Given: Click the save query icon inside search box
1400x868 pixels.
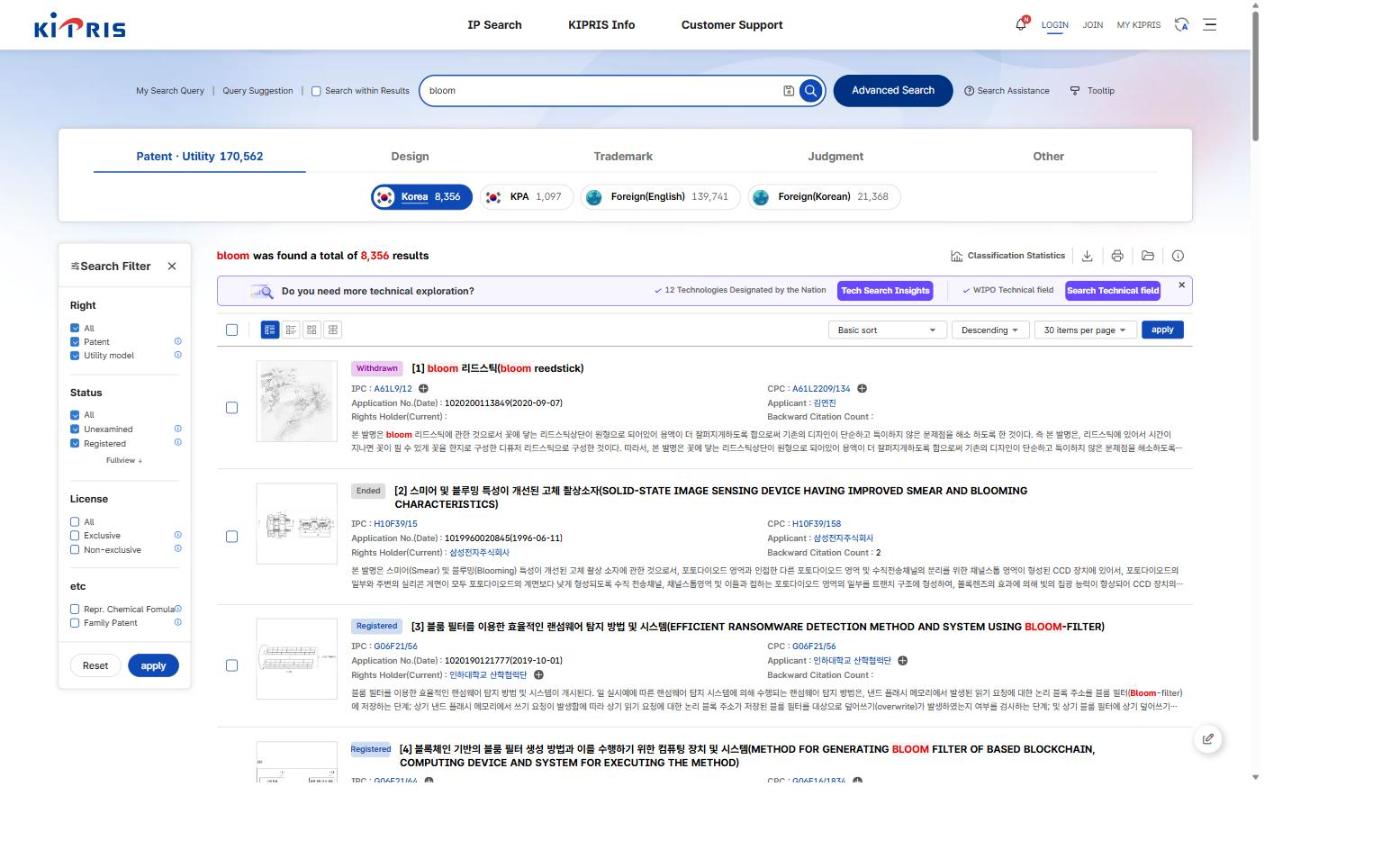Looking at the screenshot, I should point(789,90).
